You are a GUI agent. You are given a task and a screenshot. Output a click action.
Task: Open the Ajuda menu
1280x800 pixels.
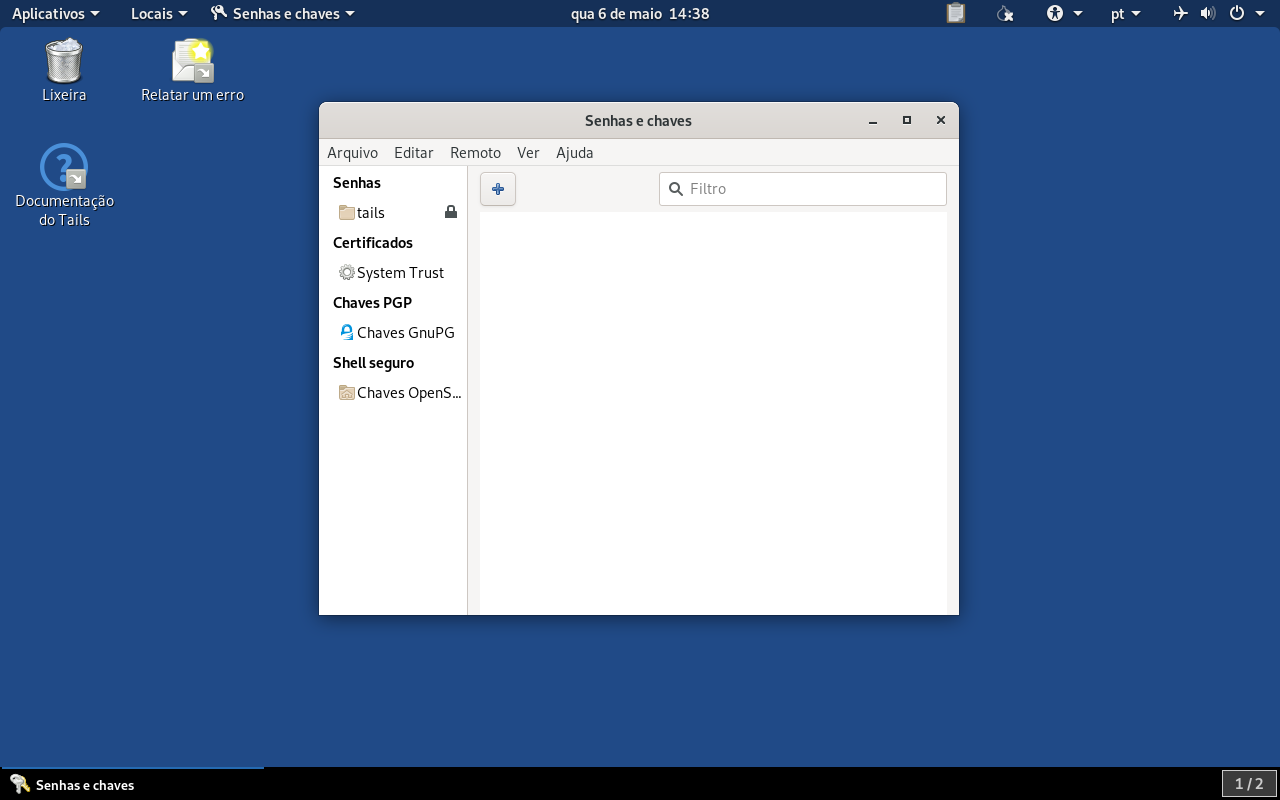[x=575, y=153]
